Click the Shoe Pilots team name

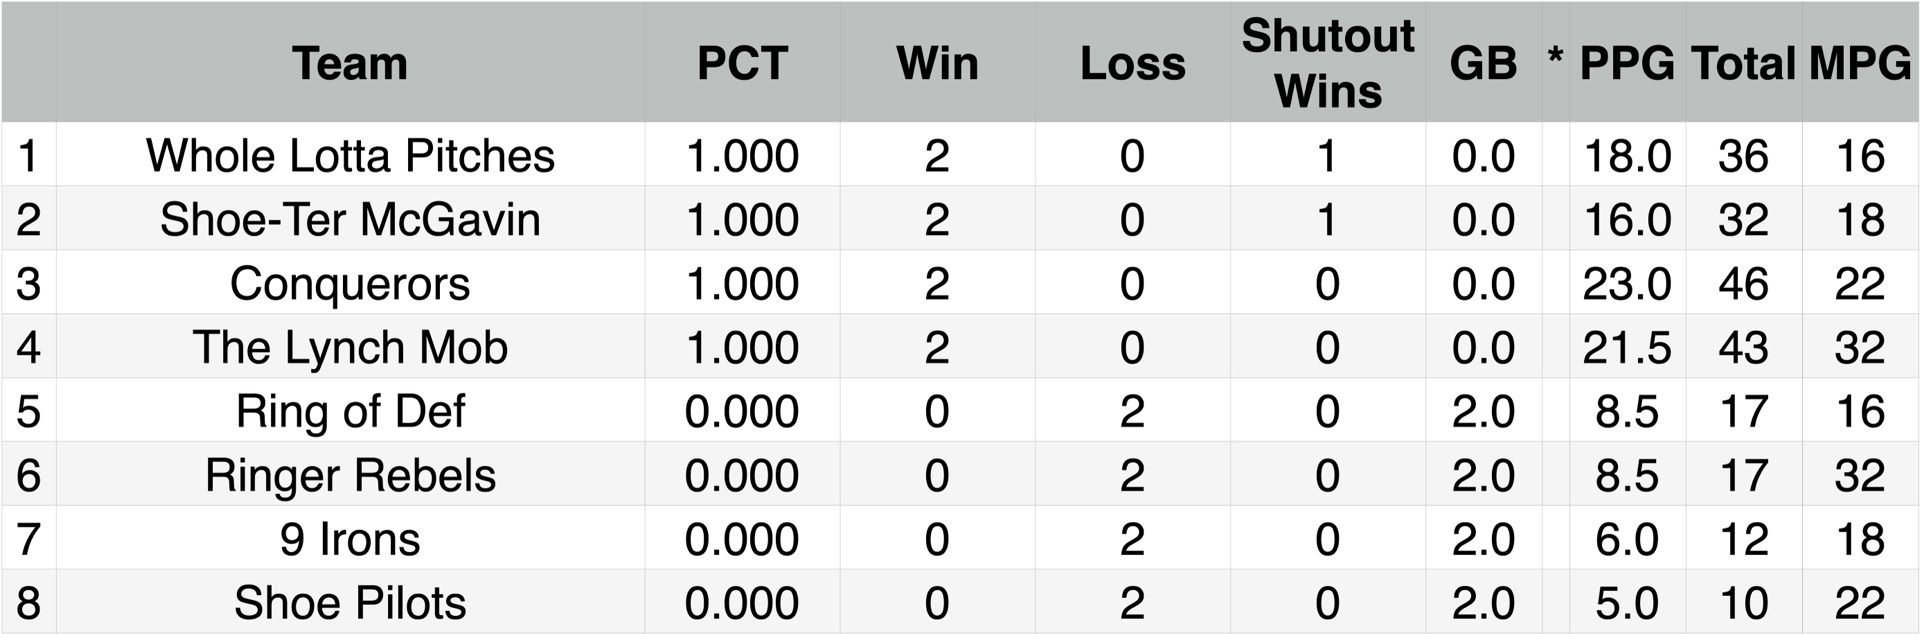click(350, 603)
